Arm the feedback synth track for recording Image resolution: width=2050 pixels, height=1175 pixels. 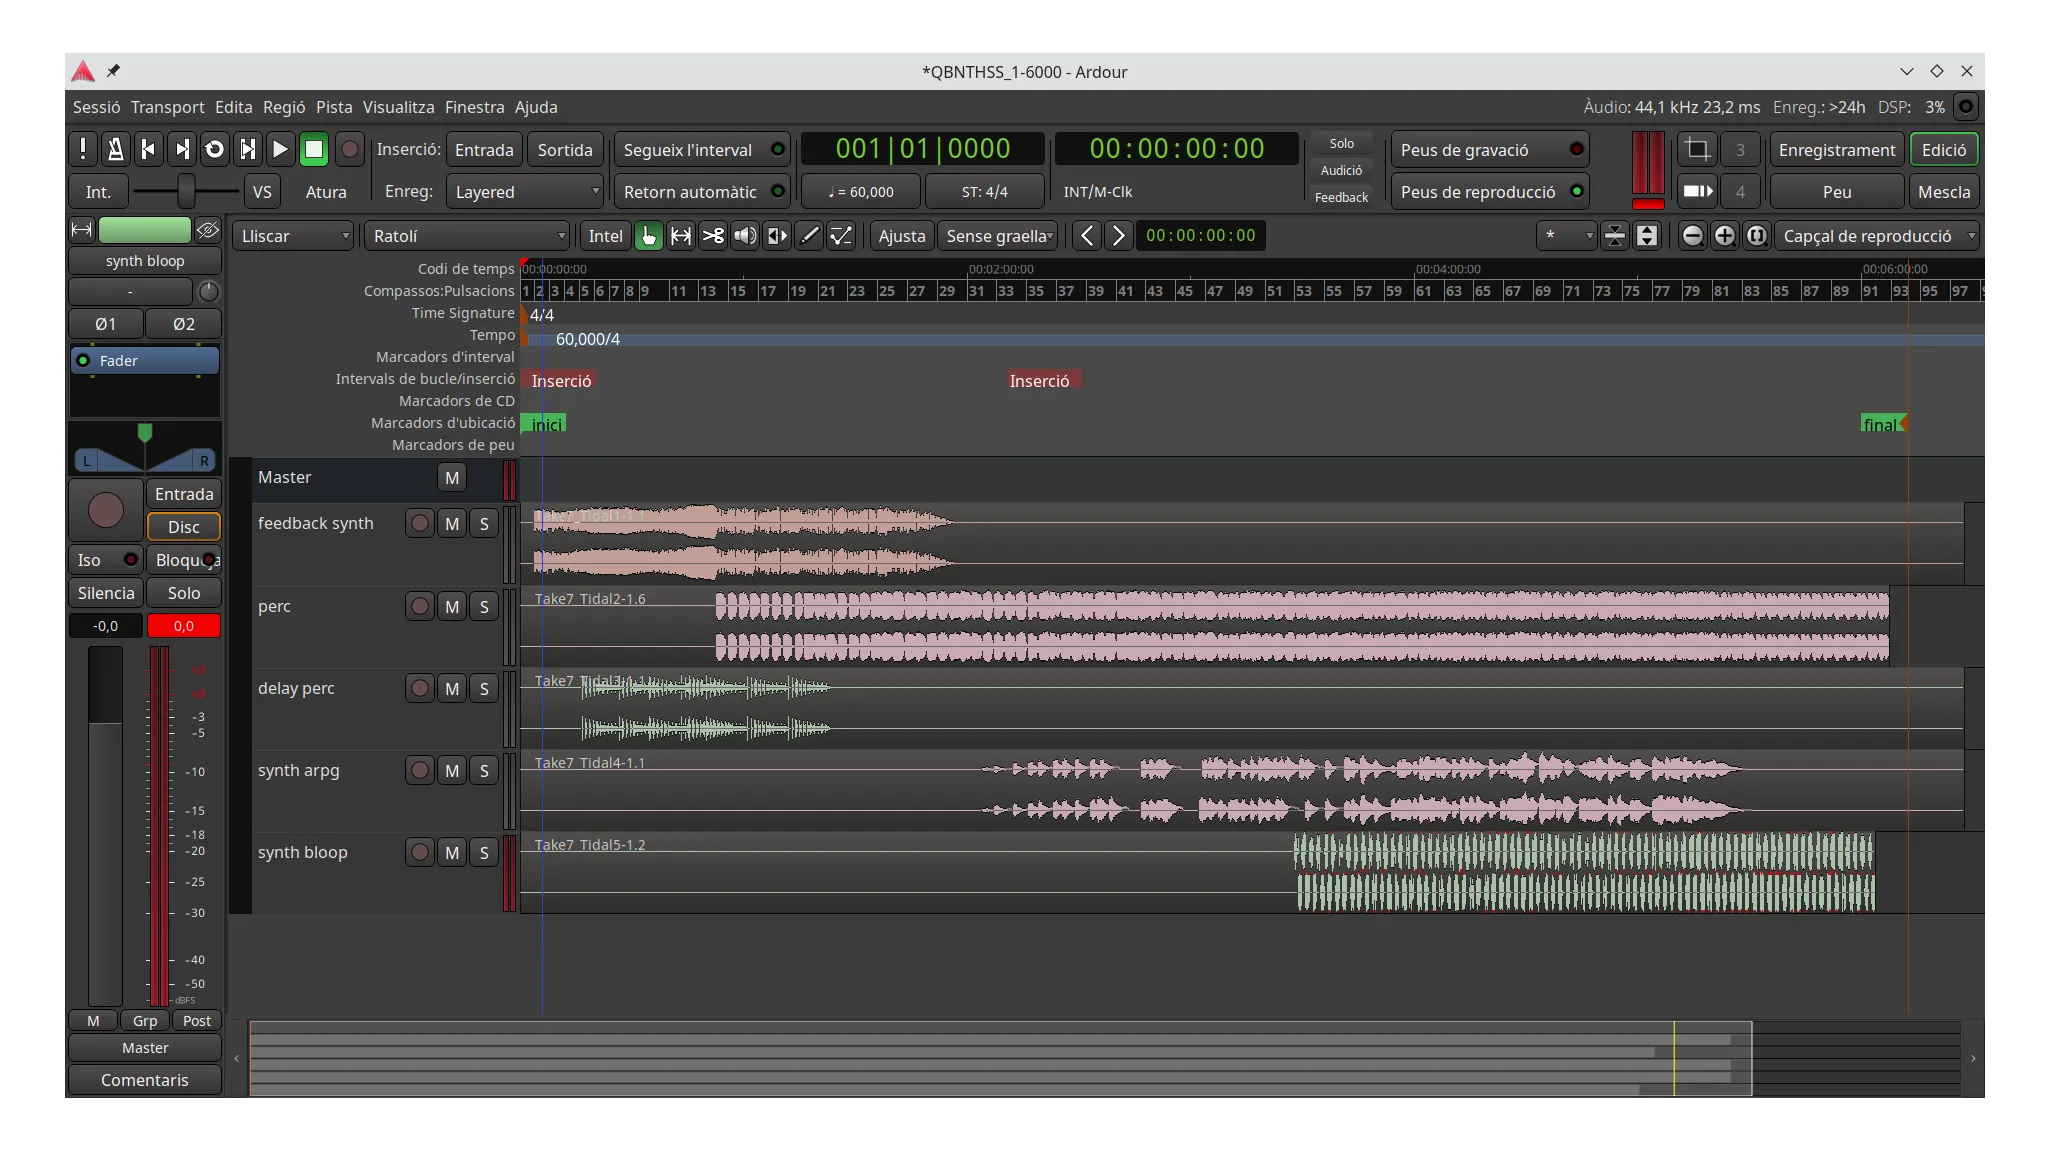coord(420,523)
